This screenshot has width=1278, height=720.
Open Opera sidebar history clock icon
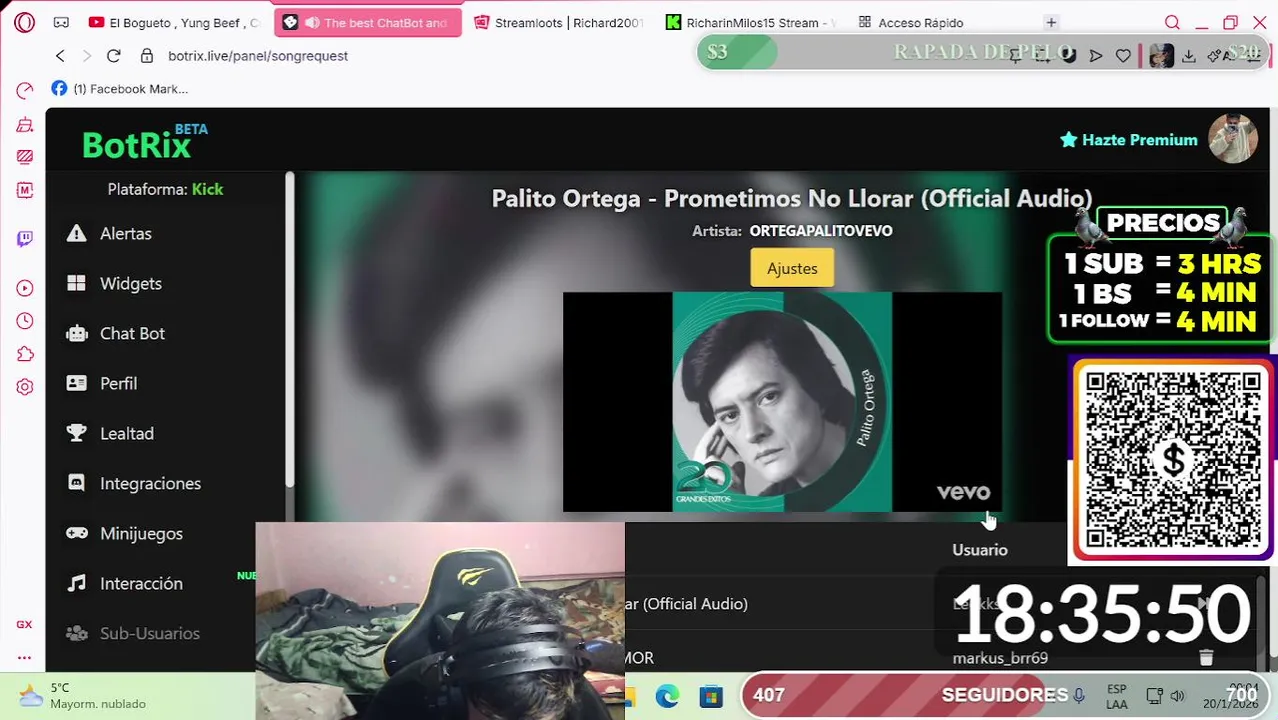25,321
